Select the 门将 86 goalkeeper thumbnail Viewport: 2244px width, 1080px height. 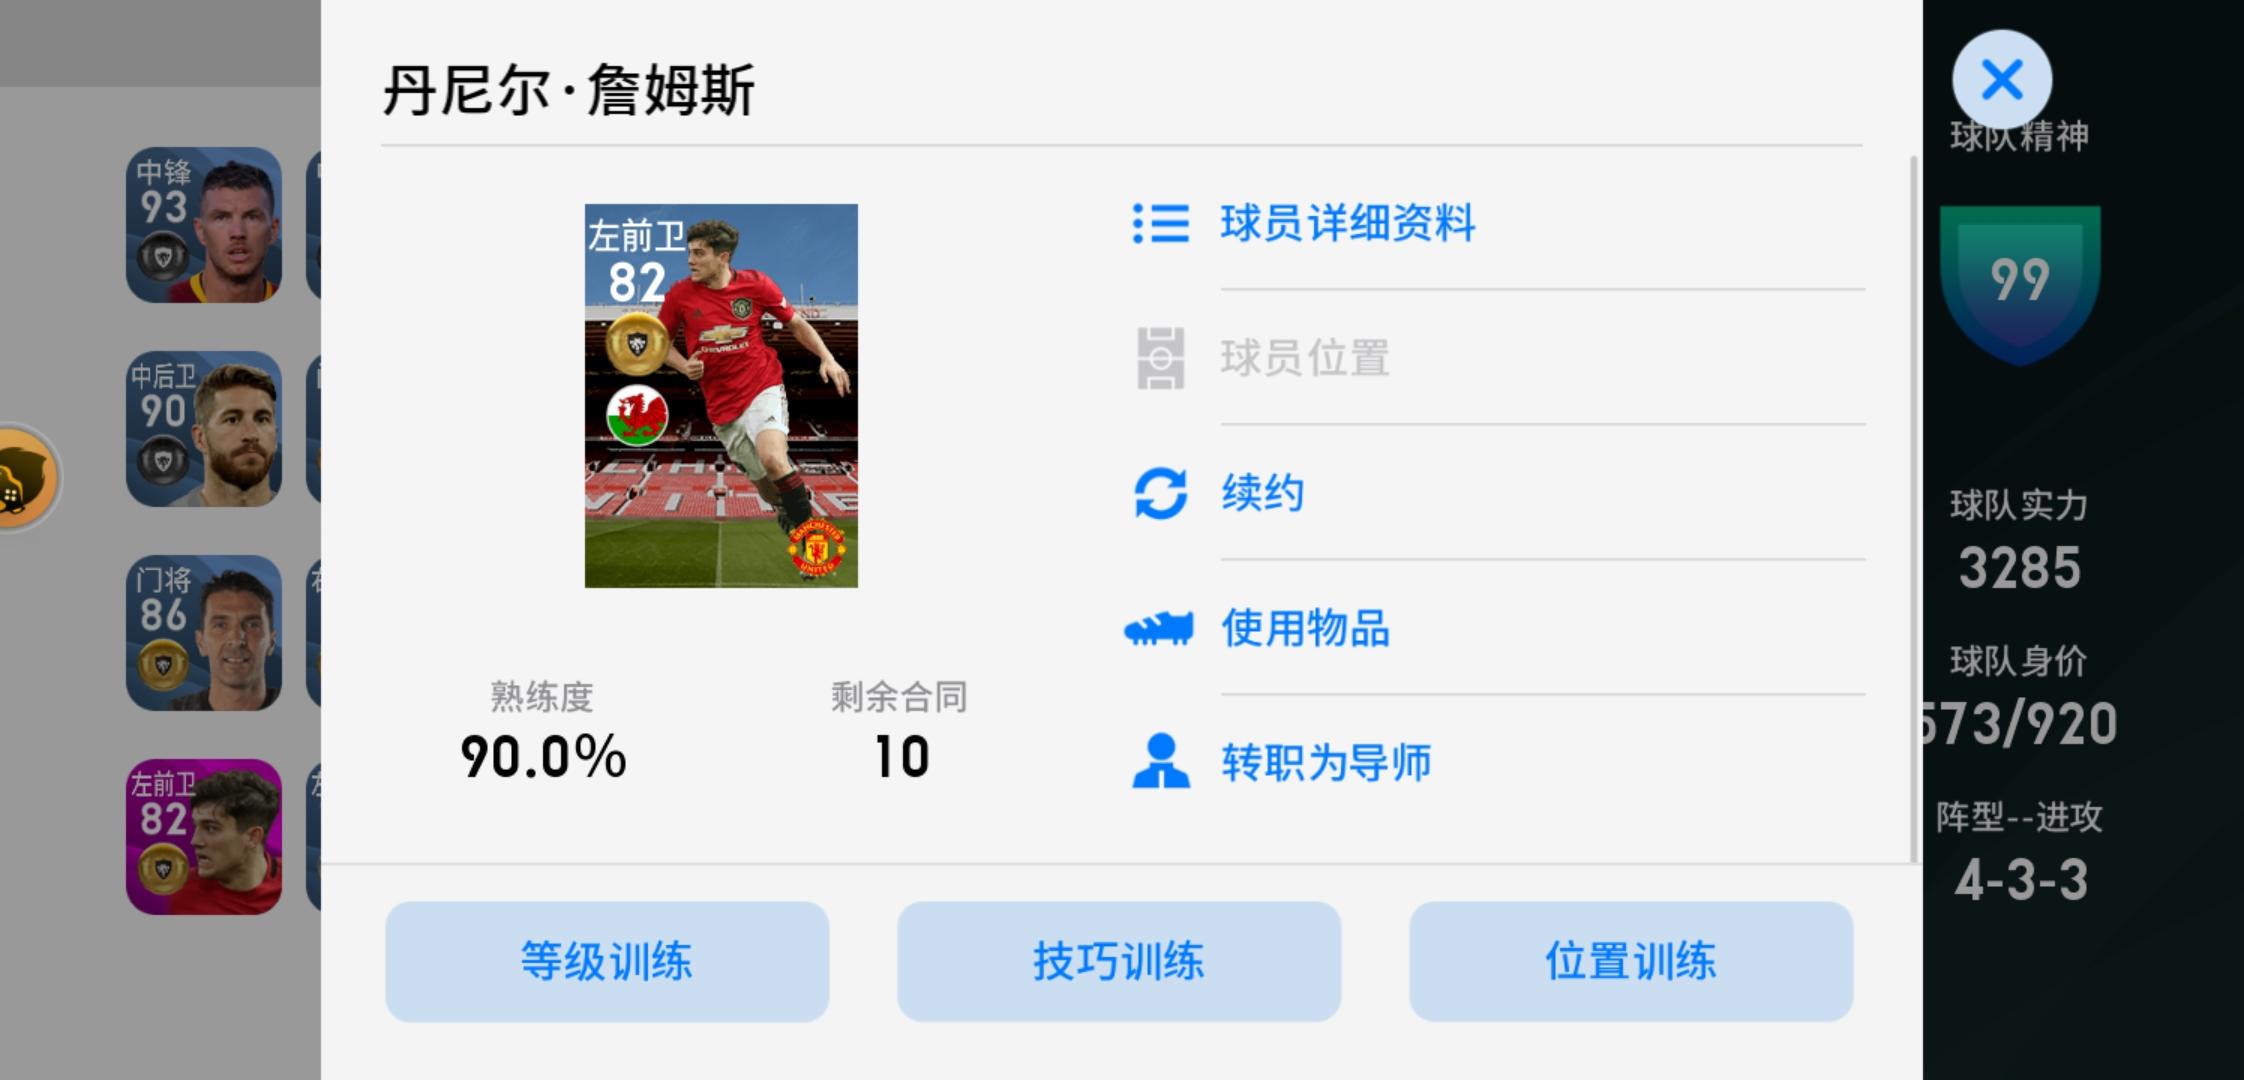click(x=204, y=633)
